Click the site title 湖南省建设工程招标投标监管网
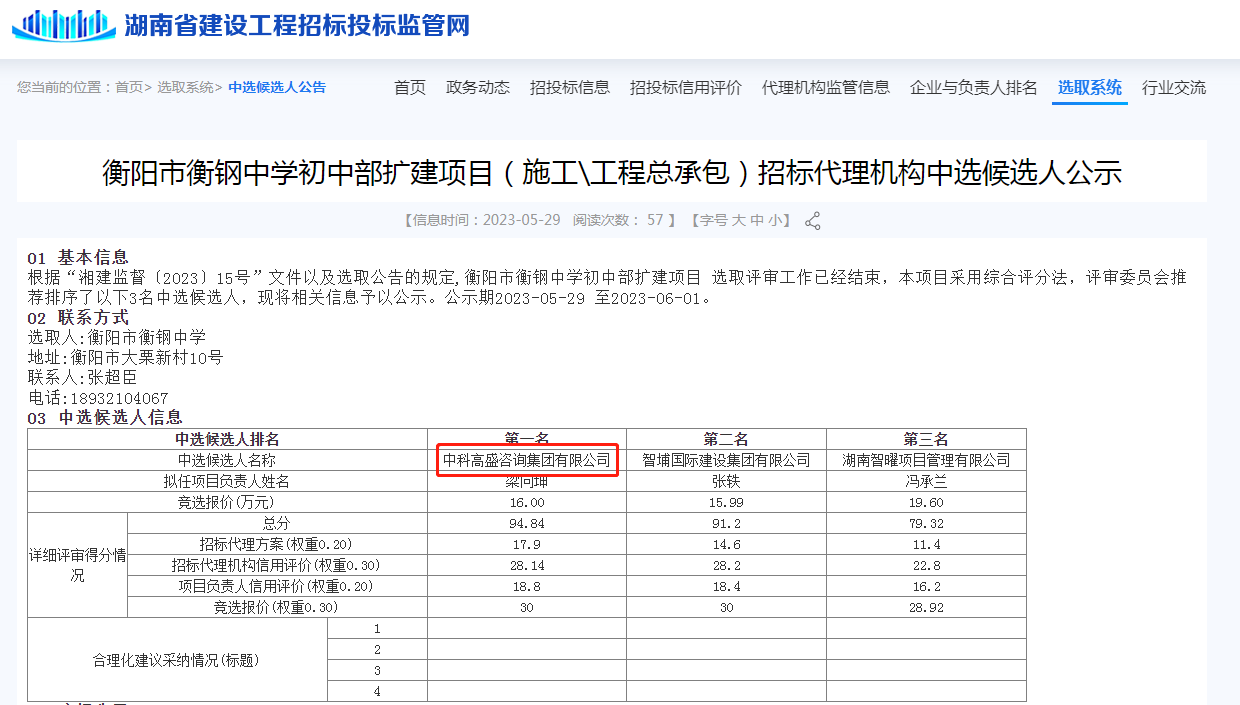Viewport: 1240px width, 705px height. [297, 25]
